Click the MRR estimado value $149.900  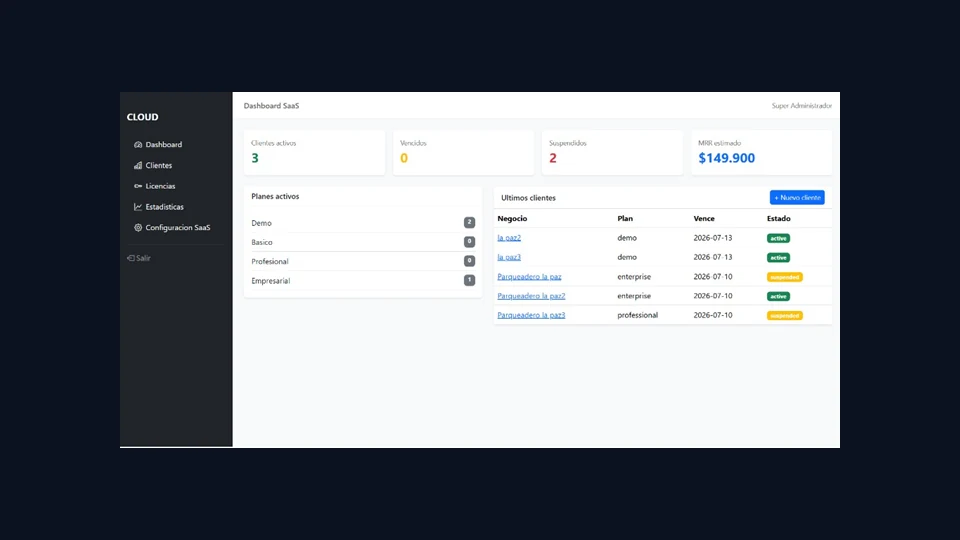pos(727,158)
